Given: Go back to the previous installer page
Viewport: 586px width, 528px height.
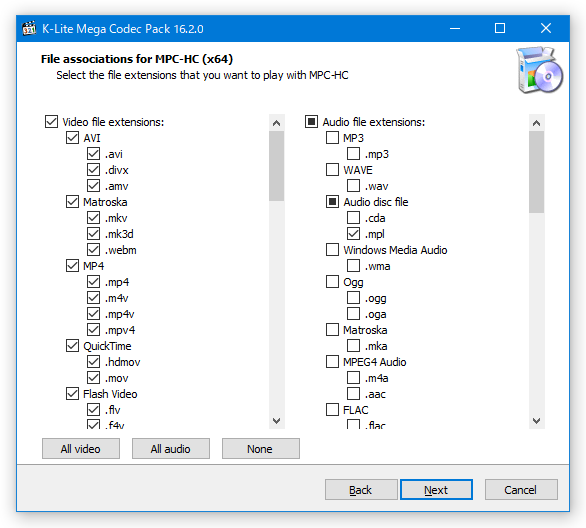Looking at the screenshot, I should coord(361,490).
